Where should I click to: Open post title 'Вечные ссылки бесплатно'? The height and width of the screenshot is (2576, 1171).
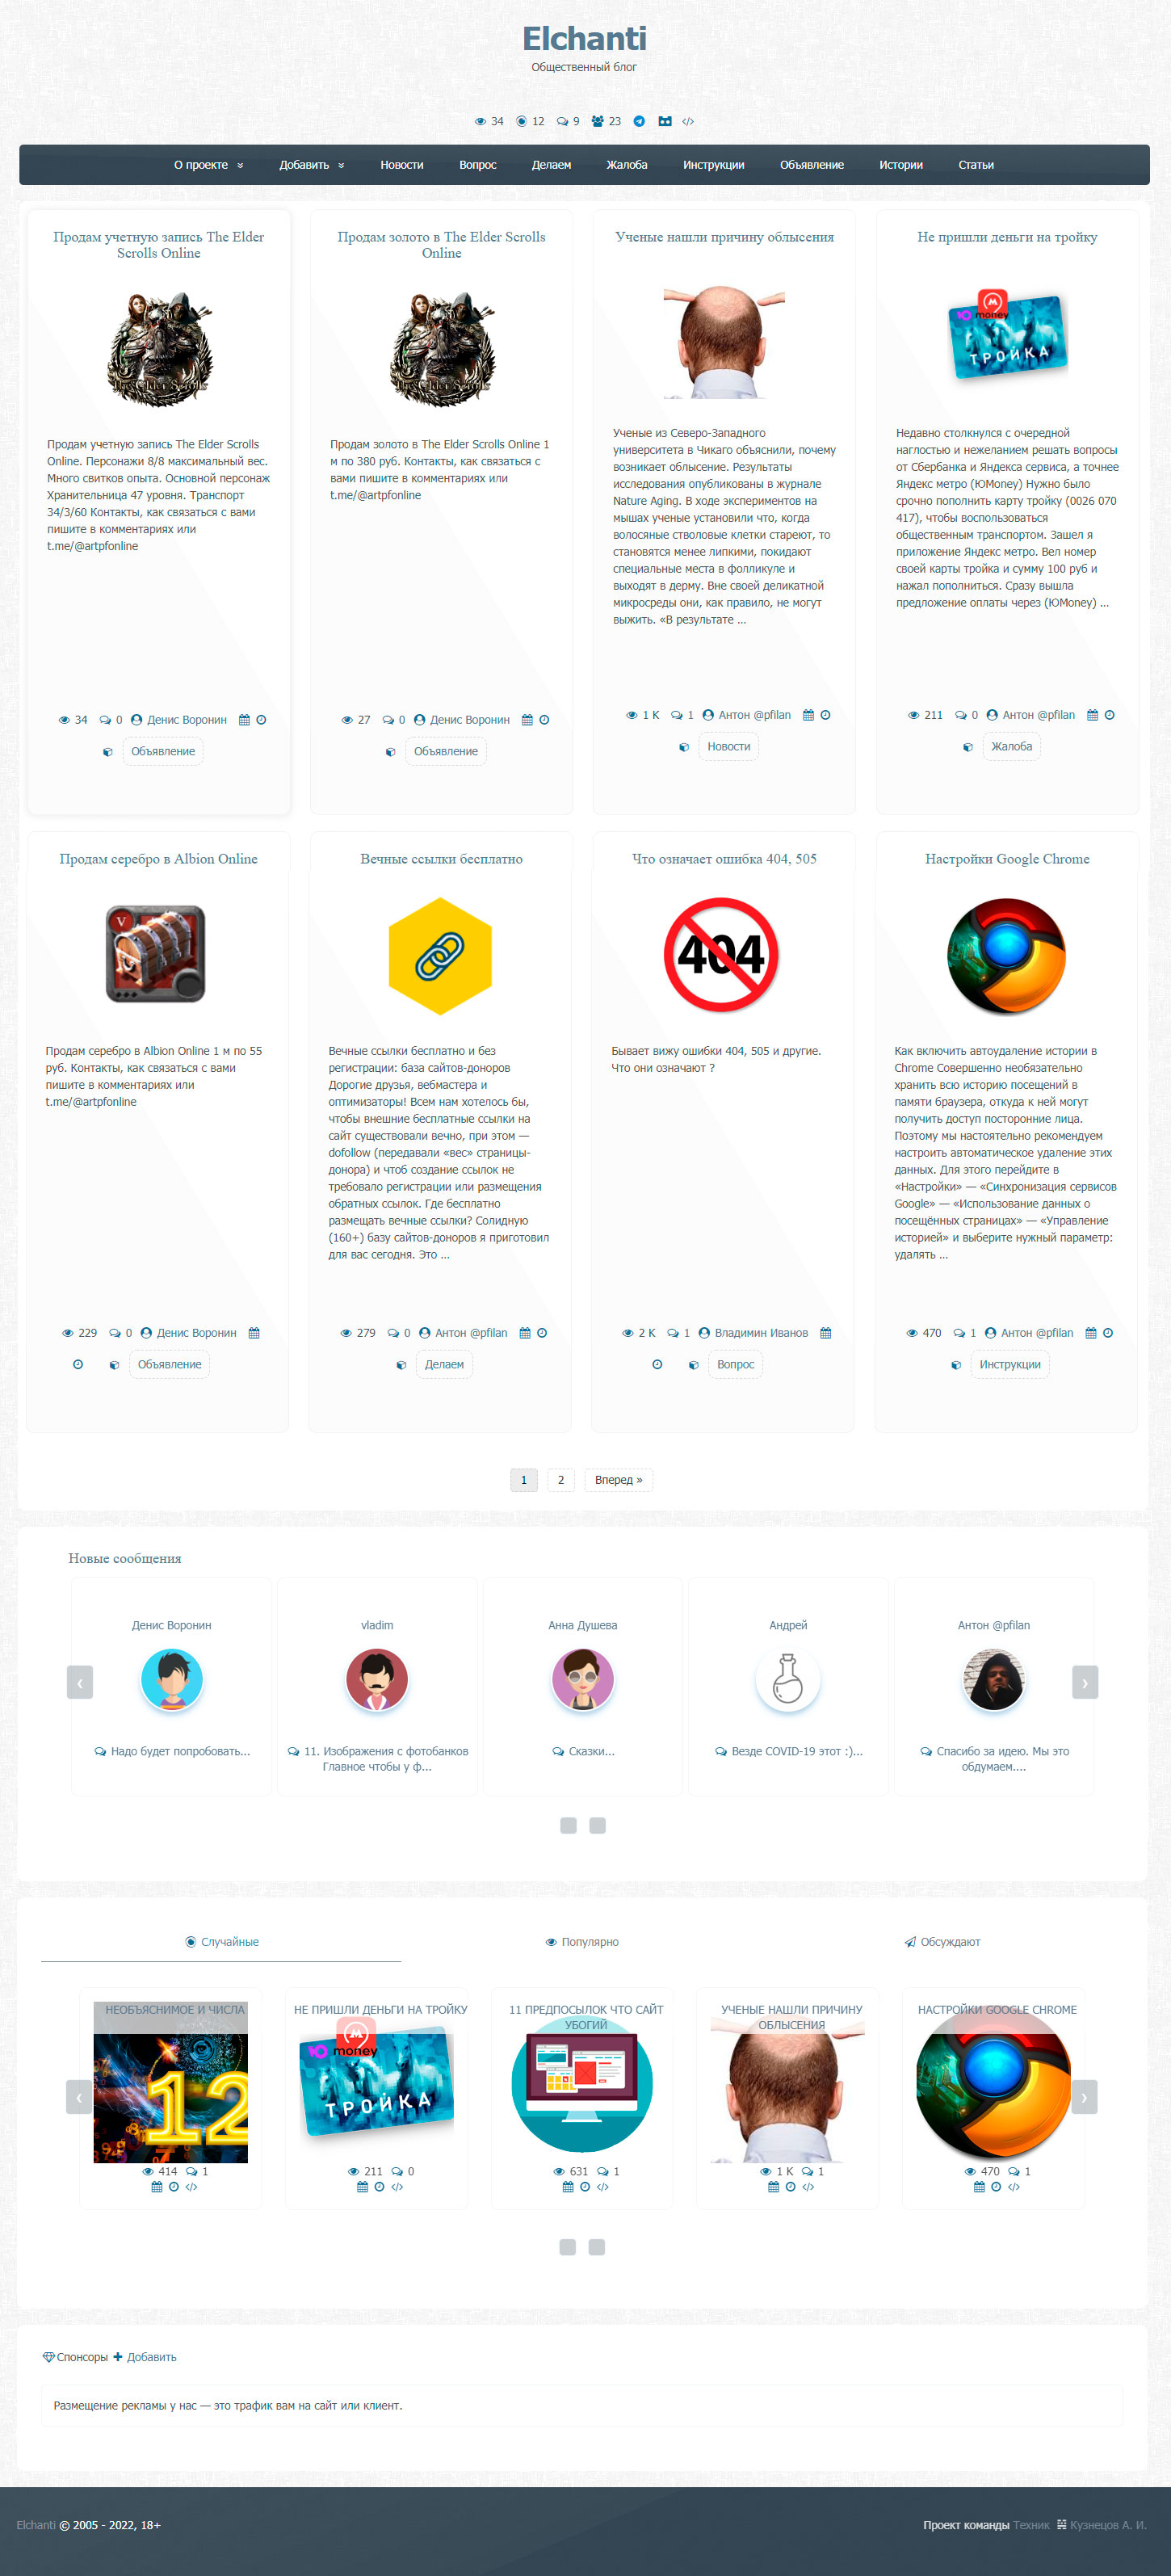tap(441, 859)
